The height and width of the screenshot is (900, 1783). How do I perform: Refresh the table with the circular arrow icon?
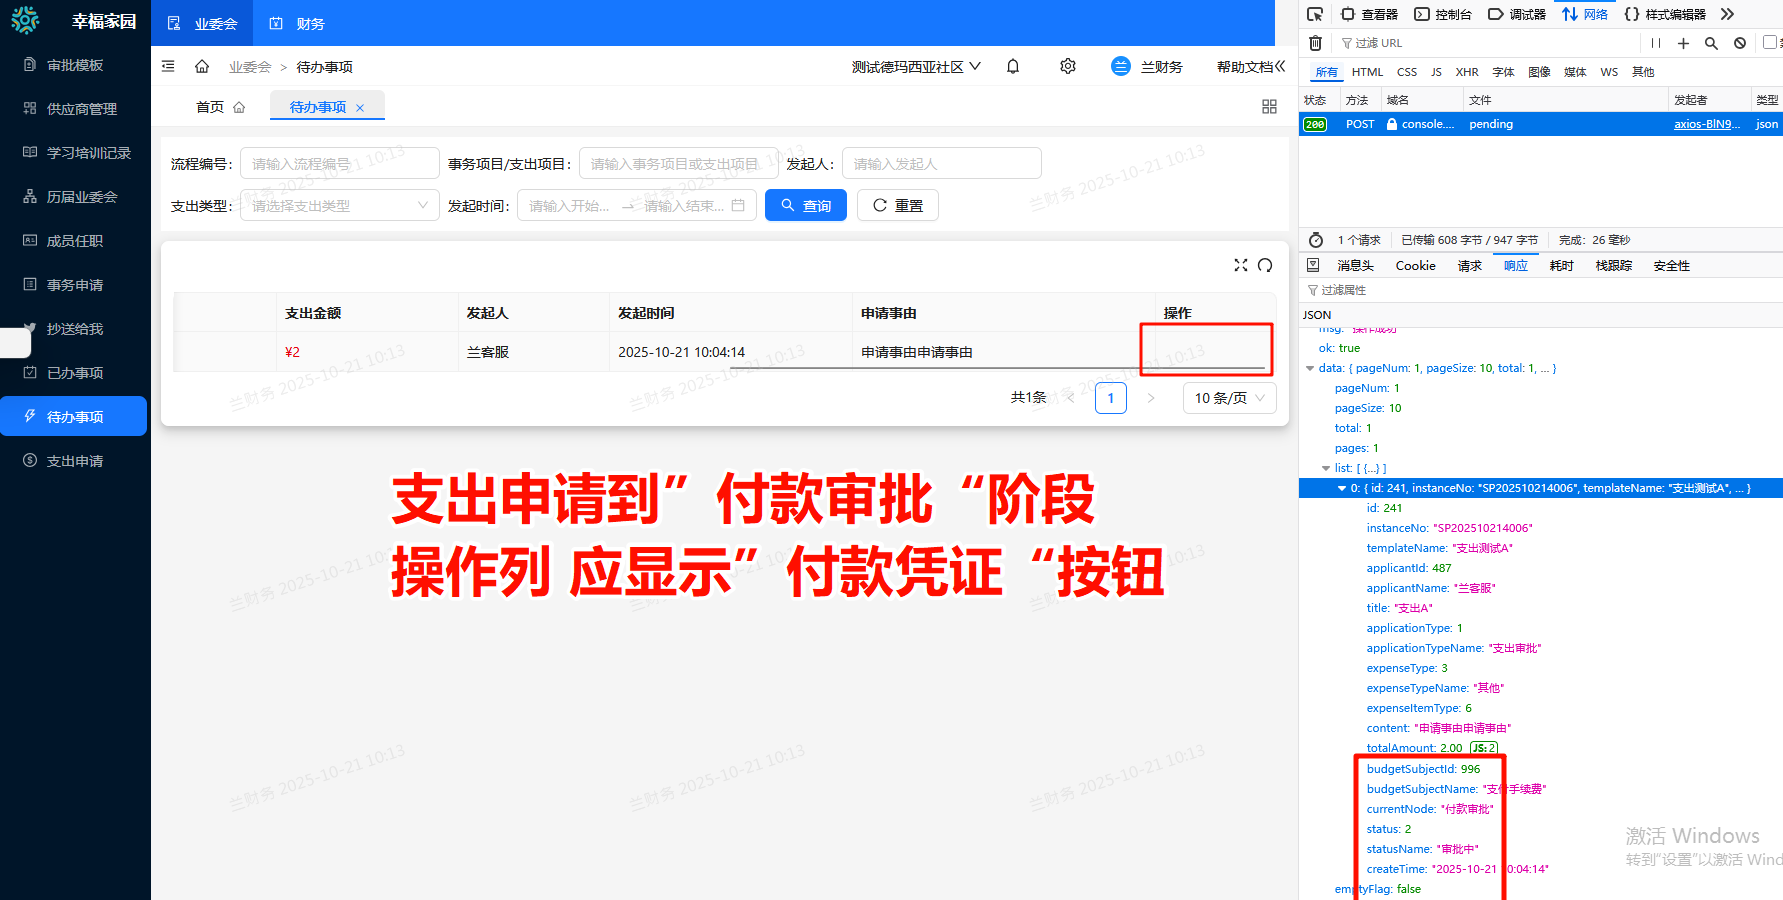pos(1265,265)
